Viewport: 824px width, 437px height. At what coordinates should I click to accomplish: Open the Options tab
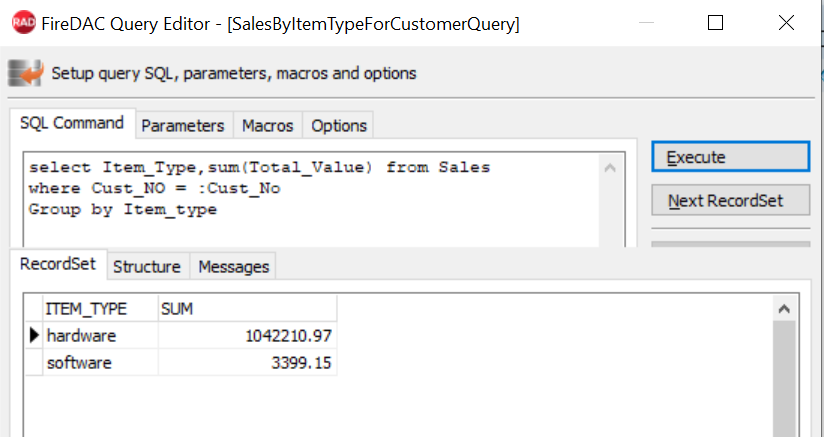point(339,126)
